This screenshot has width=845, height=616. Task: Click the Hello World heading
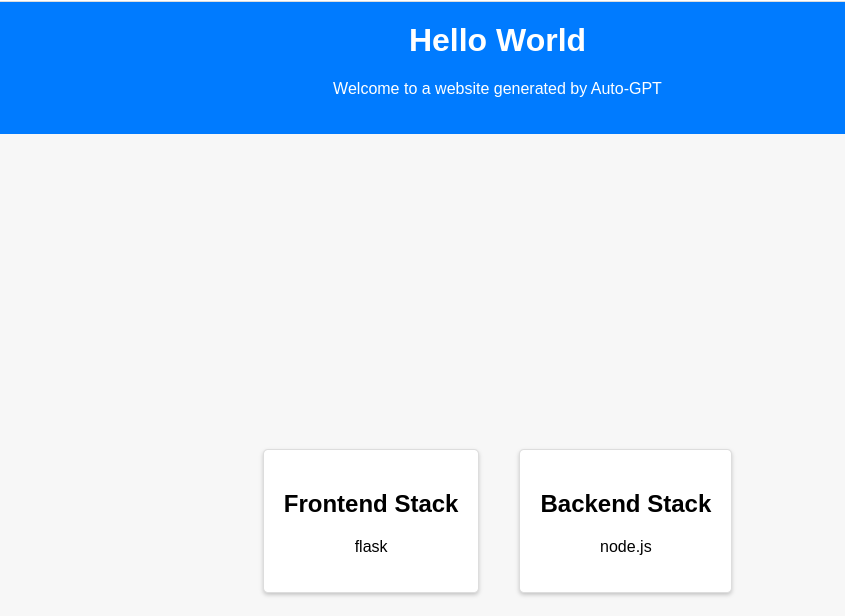497,40
